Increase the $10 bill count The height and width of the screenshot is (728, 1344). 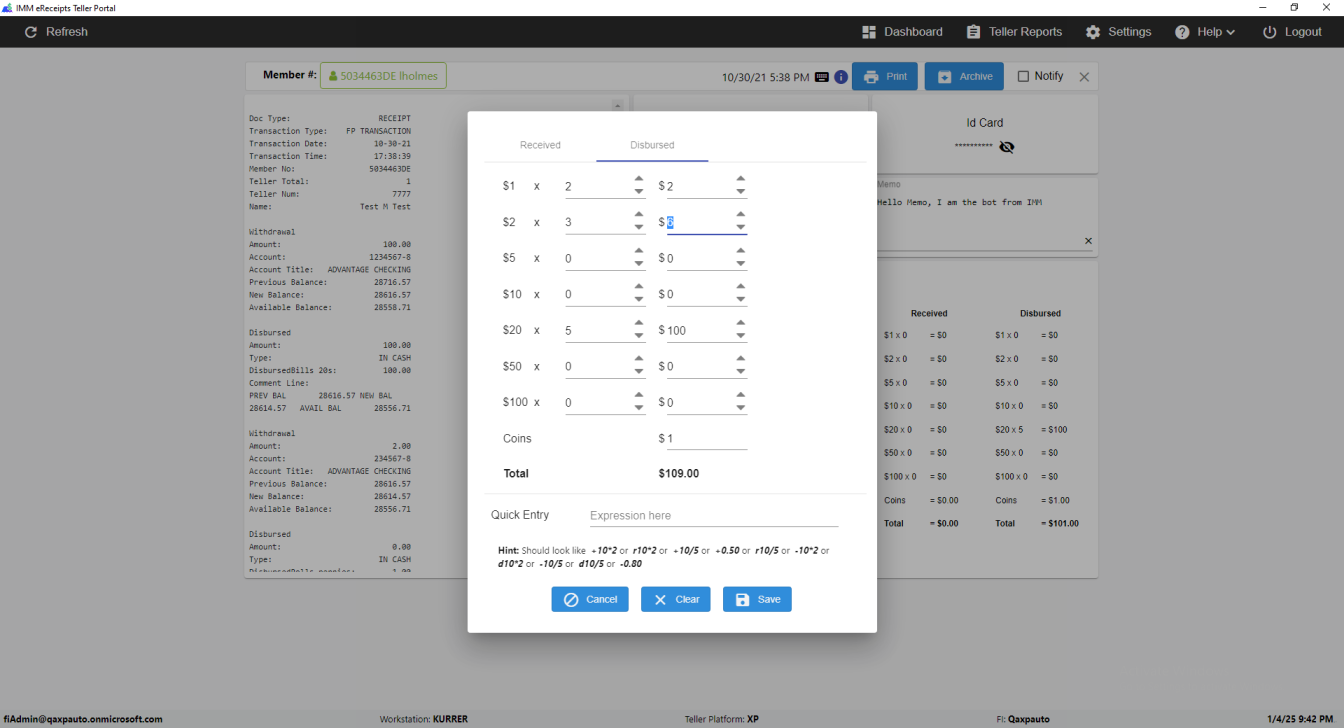pyautogui.click(x=639, y=288)
